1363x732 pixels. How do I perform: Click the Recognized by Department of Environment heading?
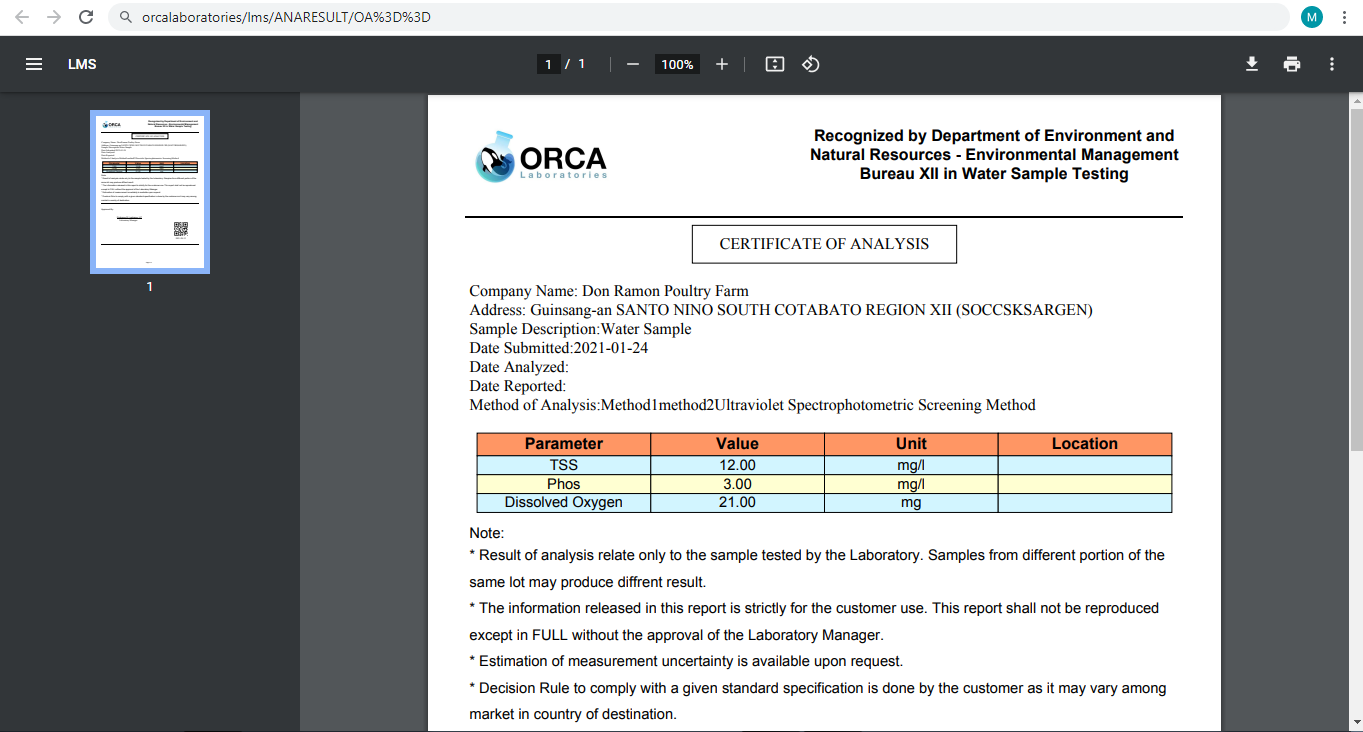point(994,155)
